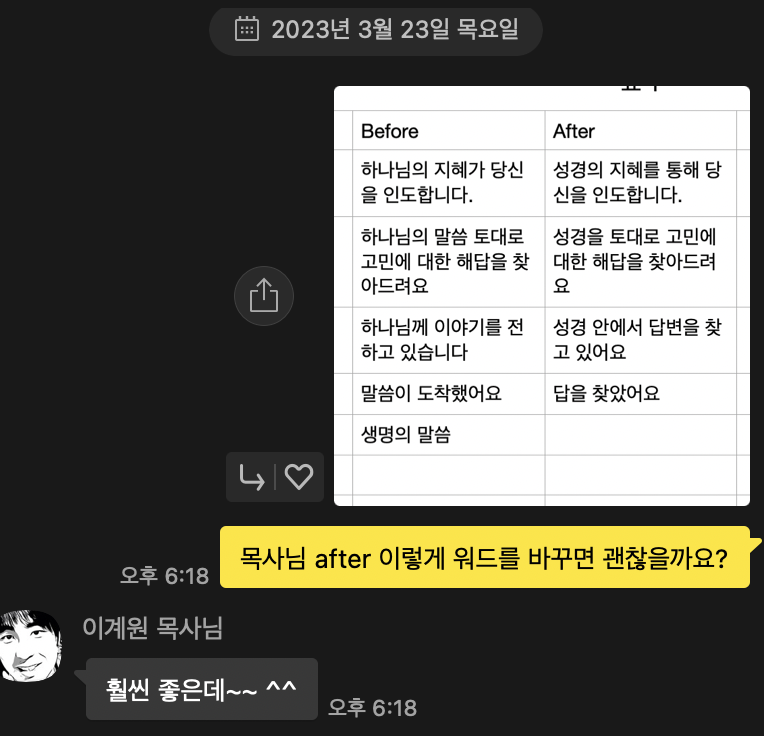Click the 오후 6:18 timestamp beside gray reply

373,708
